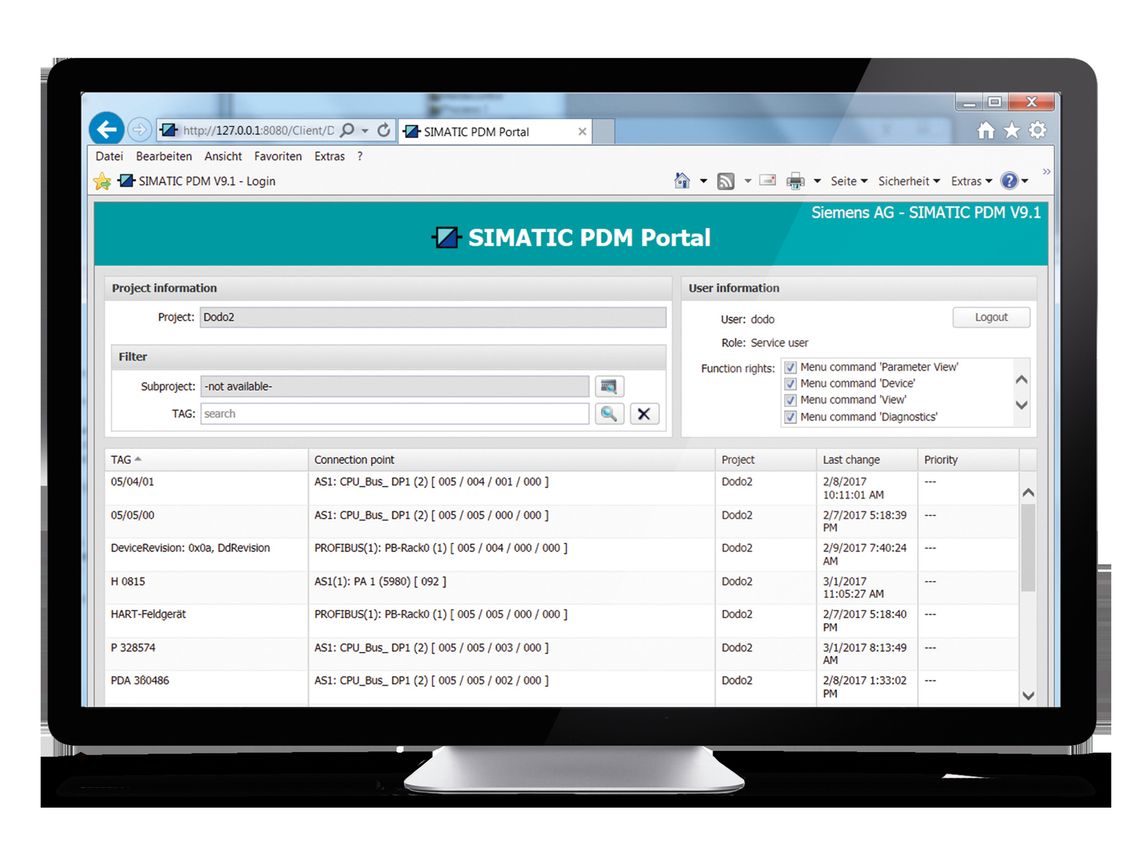The height and width of the screenshot is (844, 1125).
Task: Select the row with TAG 05/05/00
Action: (x=561, y=521)
